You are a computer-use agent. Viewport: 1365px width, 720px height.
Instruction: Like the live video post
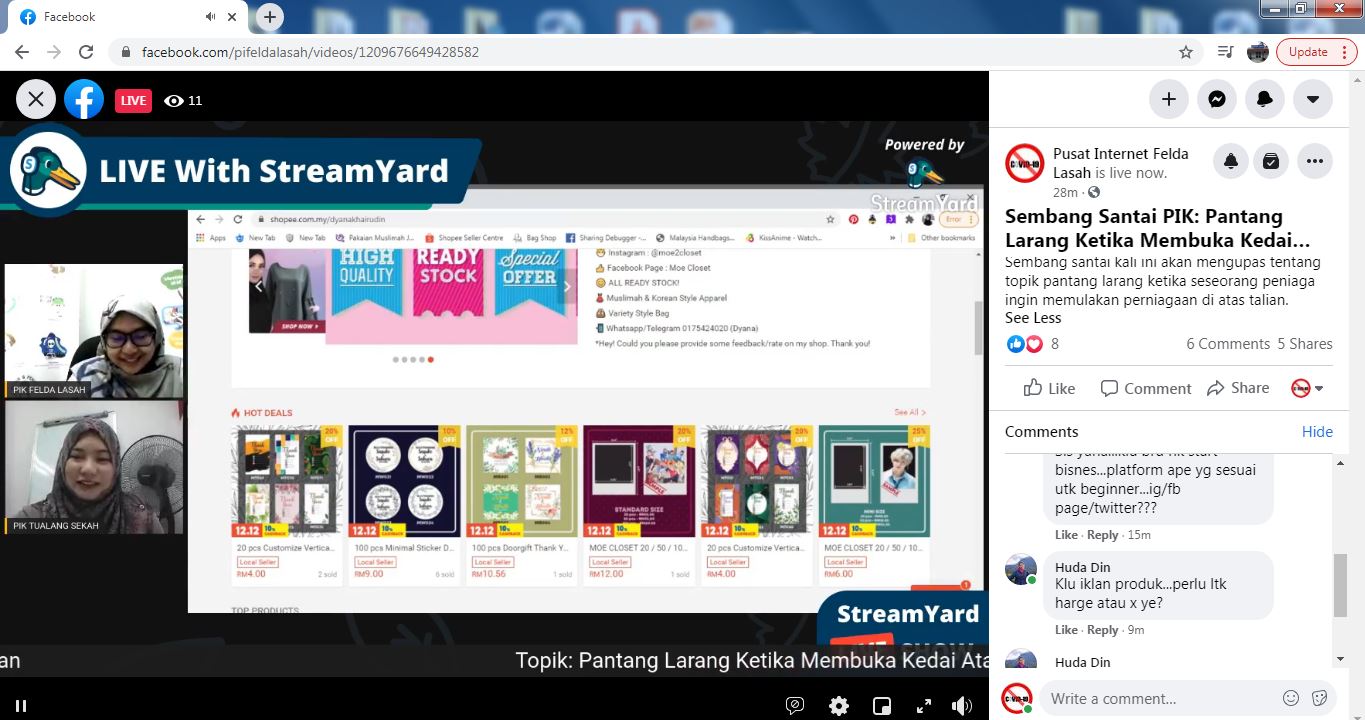[1049, 388]
